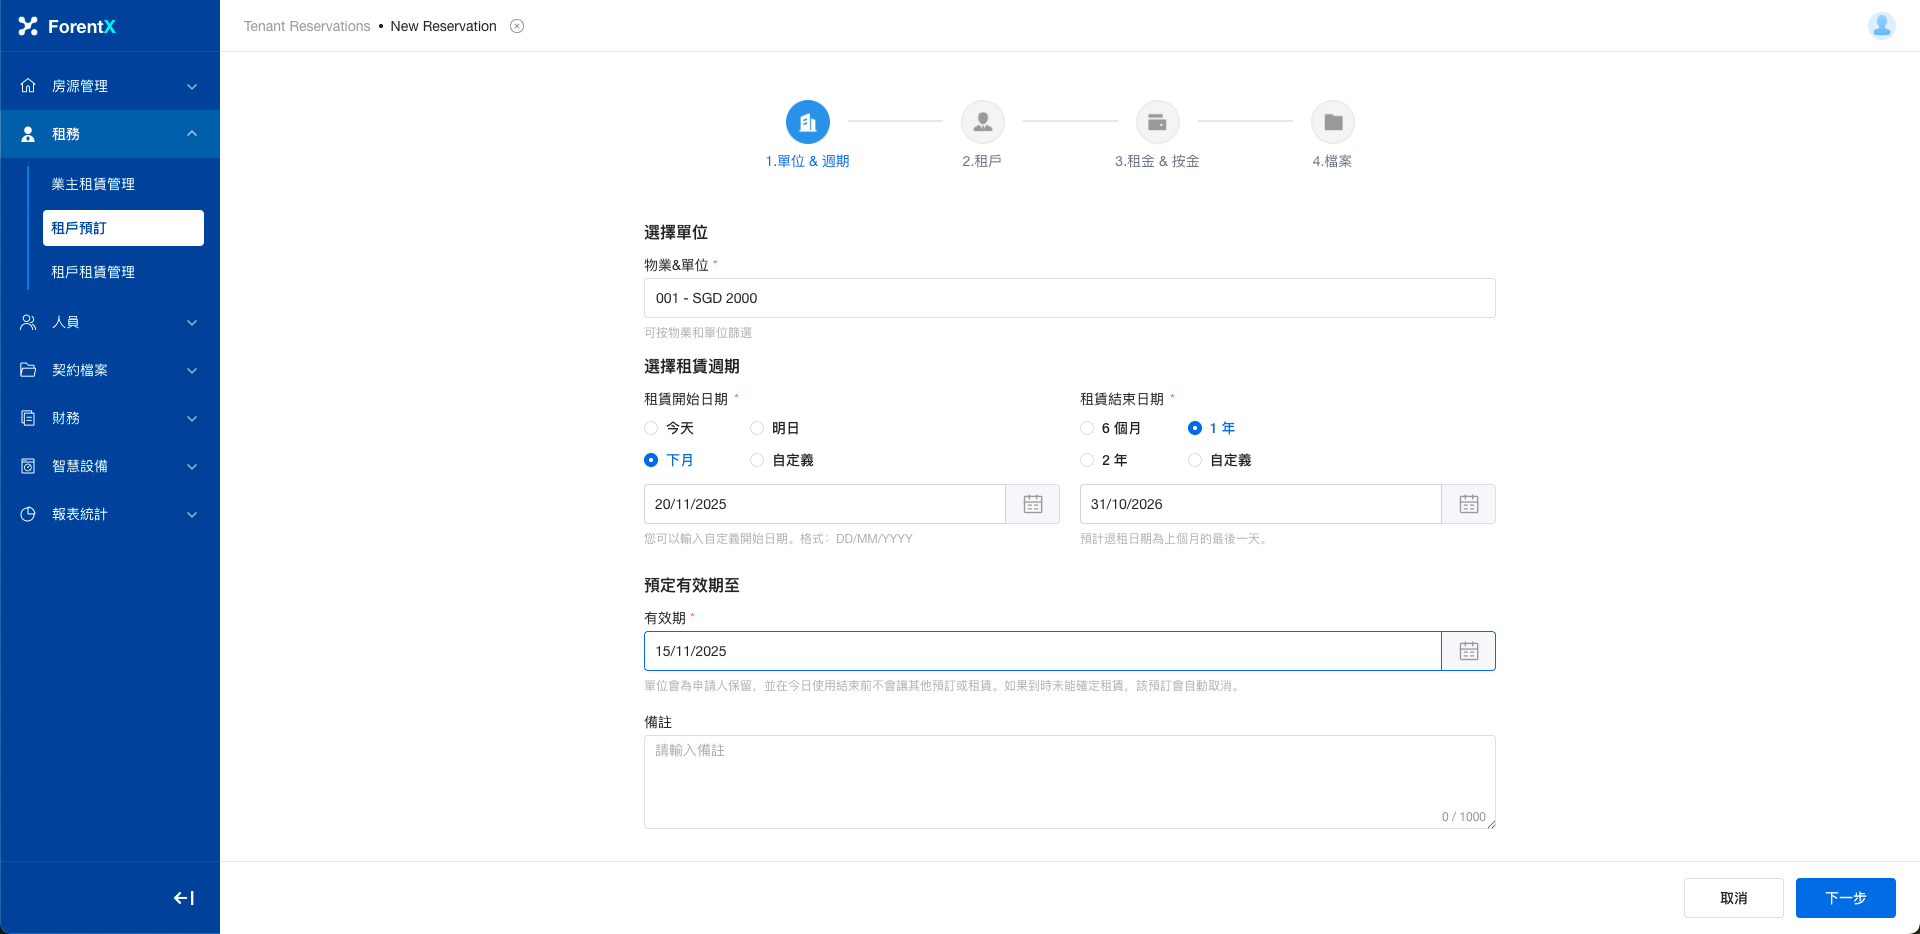Collapse the sidebar with arrow icon
This screenshot has height=934, width=1920.
point(184,898)
